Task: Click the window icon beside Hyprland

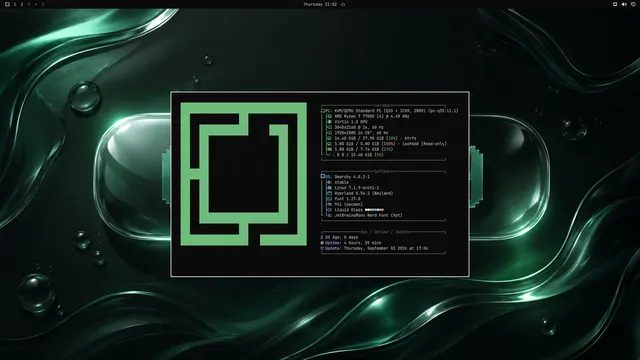Action: click(x=329, y=193)
